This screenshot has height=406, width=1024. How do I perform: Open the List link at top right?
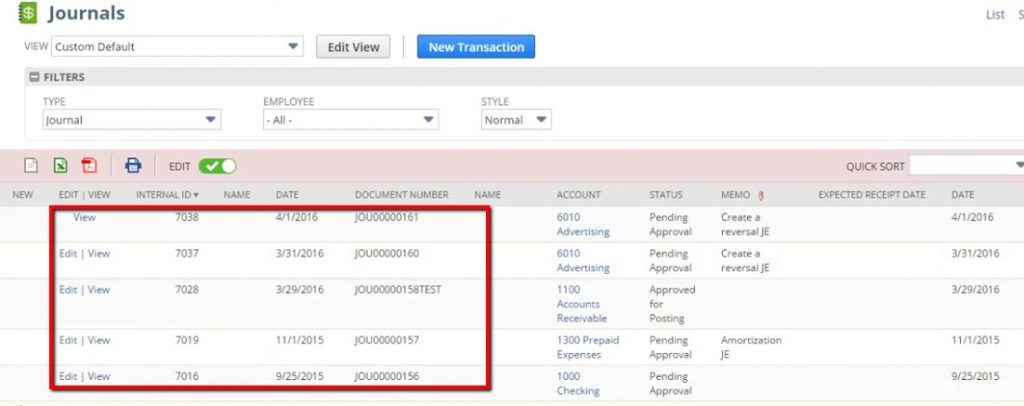click(995, 14)
